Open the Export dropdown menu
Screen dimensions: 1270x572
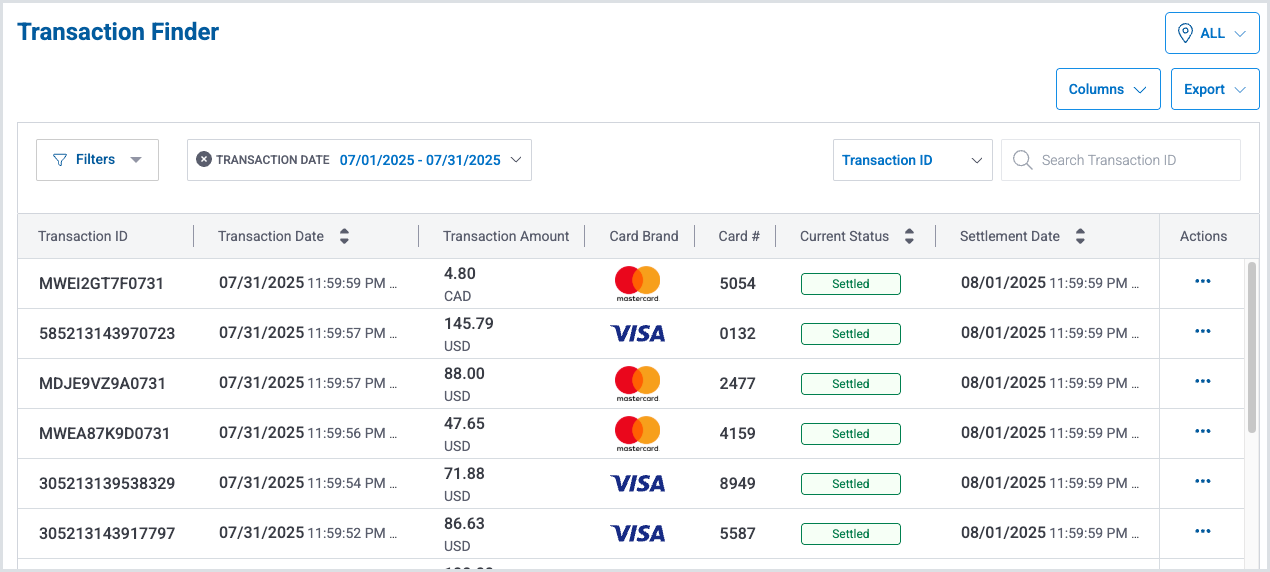pyautogui.click(x=1214, y=89)
